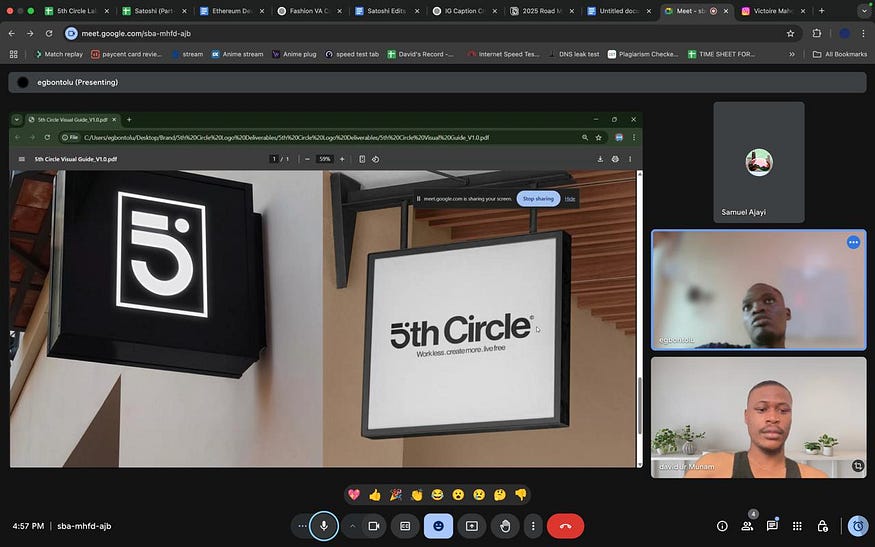Send the thumbs down reaction
Screen dimensions: 875x547
pos(521,495)
